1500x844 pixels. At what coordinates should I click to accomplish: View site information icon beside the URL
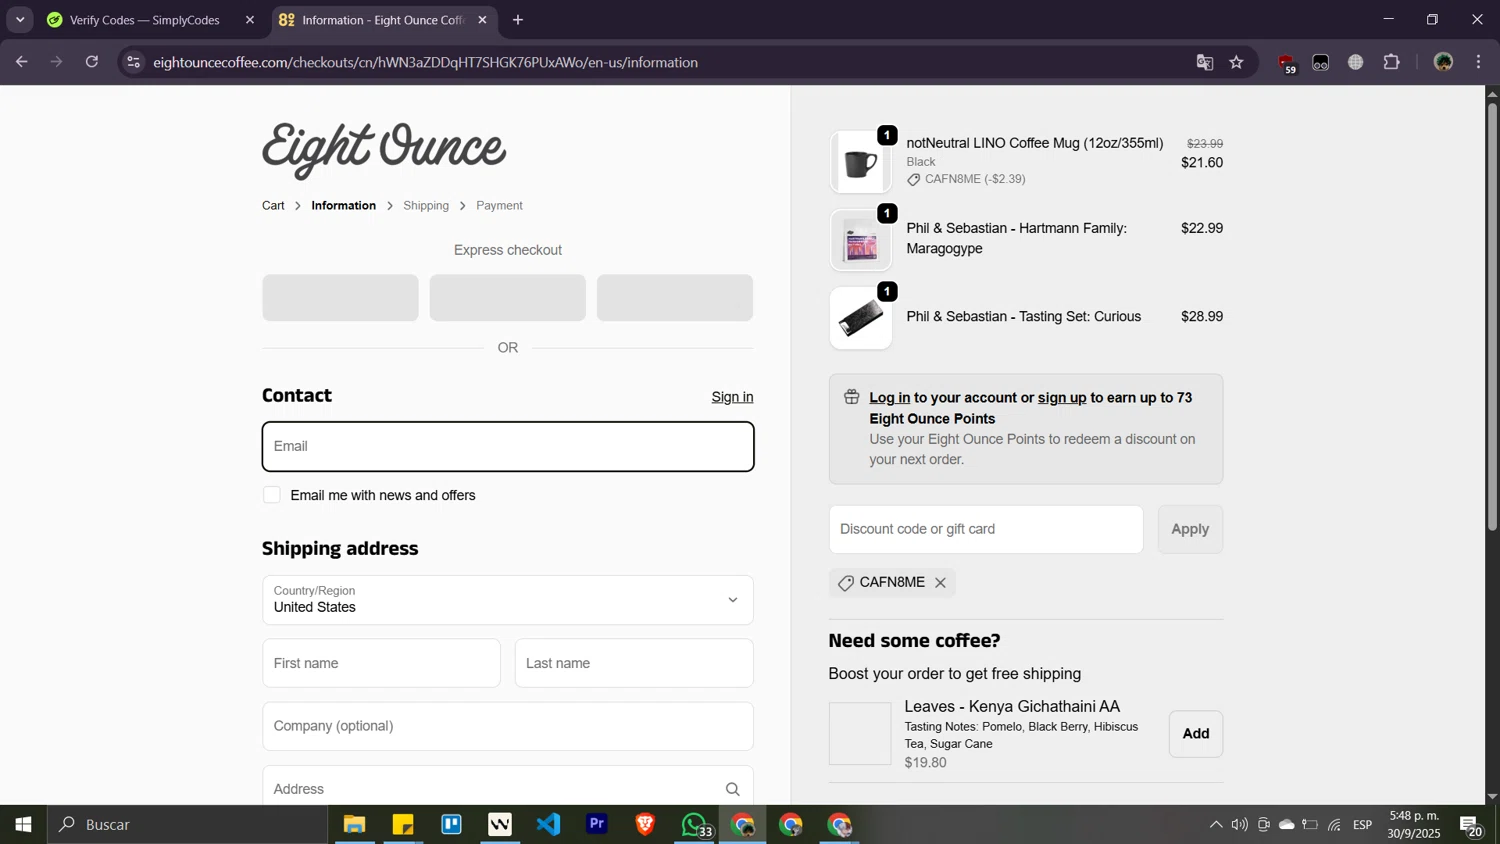[x=133, y=62]
